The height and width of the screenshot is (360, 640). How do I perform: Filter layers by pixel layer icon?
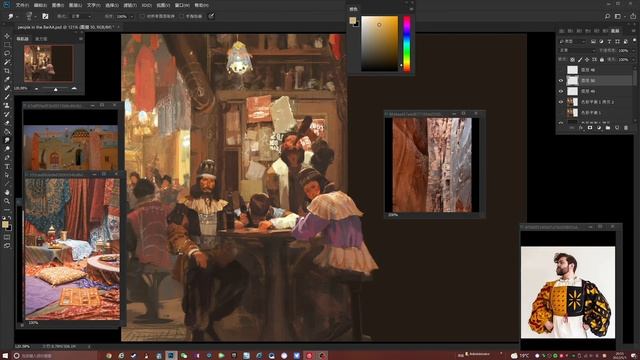(593, 41)
